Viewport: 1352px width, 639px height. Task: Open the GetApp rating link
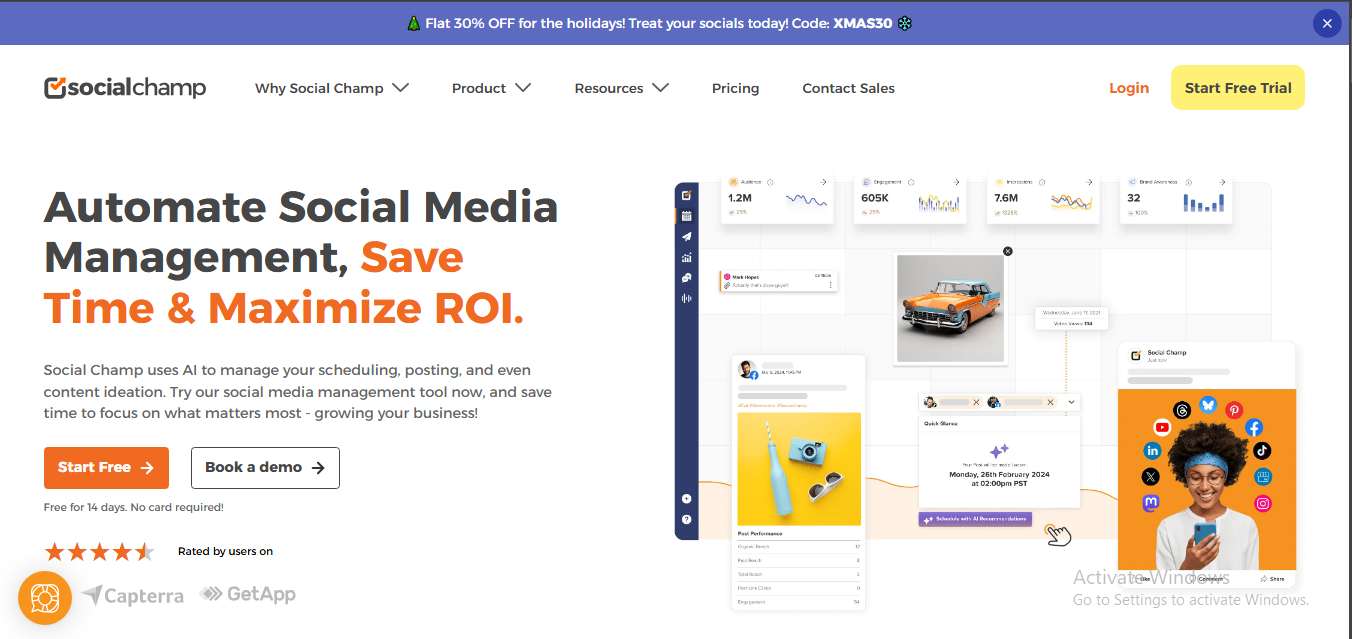(247, 594)
